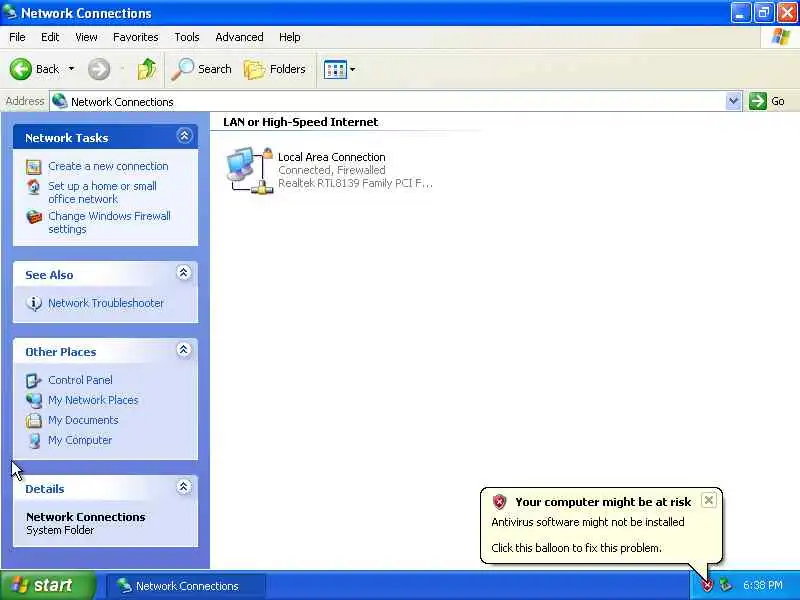Collapse the See Also panel
This screenshot has width=800, height=600.
click(x=184, y=273)
